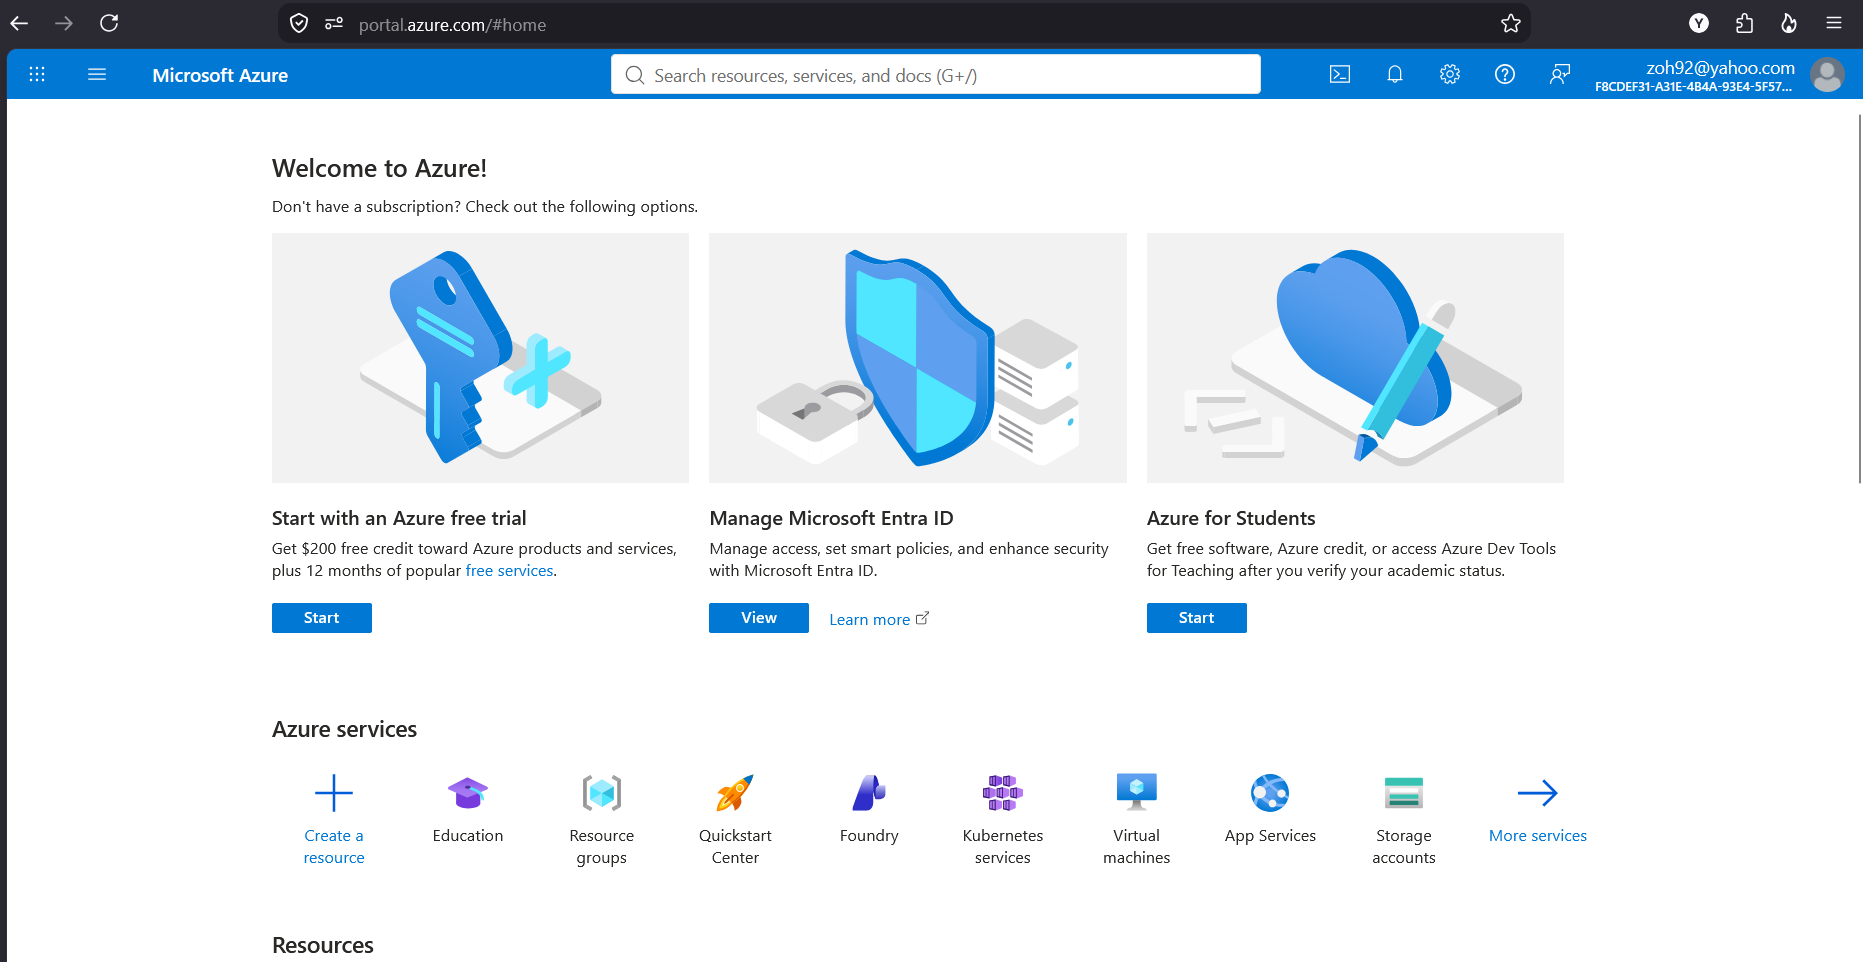Open site permissions icon in address bar
Image resolution: width=1863 pixels, height=962 pixels.
pyautogui.click(x=334, y=24)
